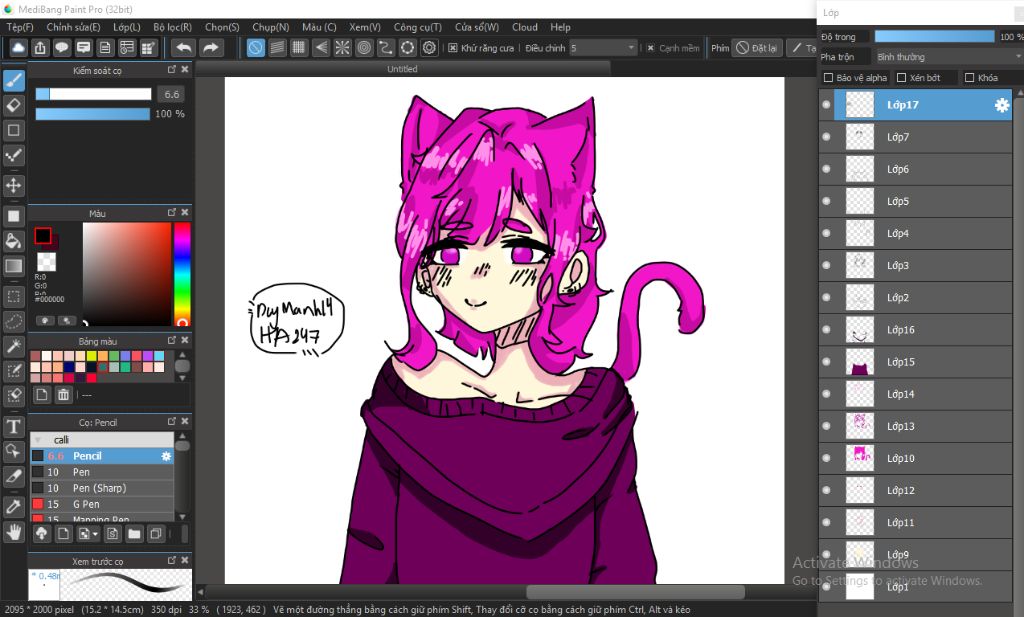Select the Pen (Sharp) brush

coord(102,488)
